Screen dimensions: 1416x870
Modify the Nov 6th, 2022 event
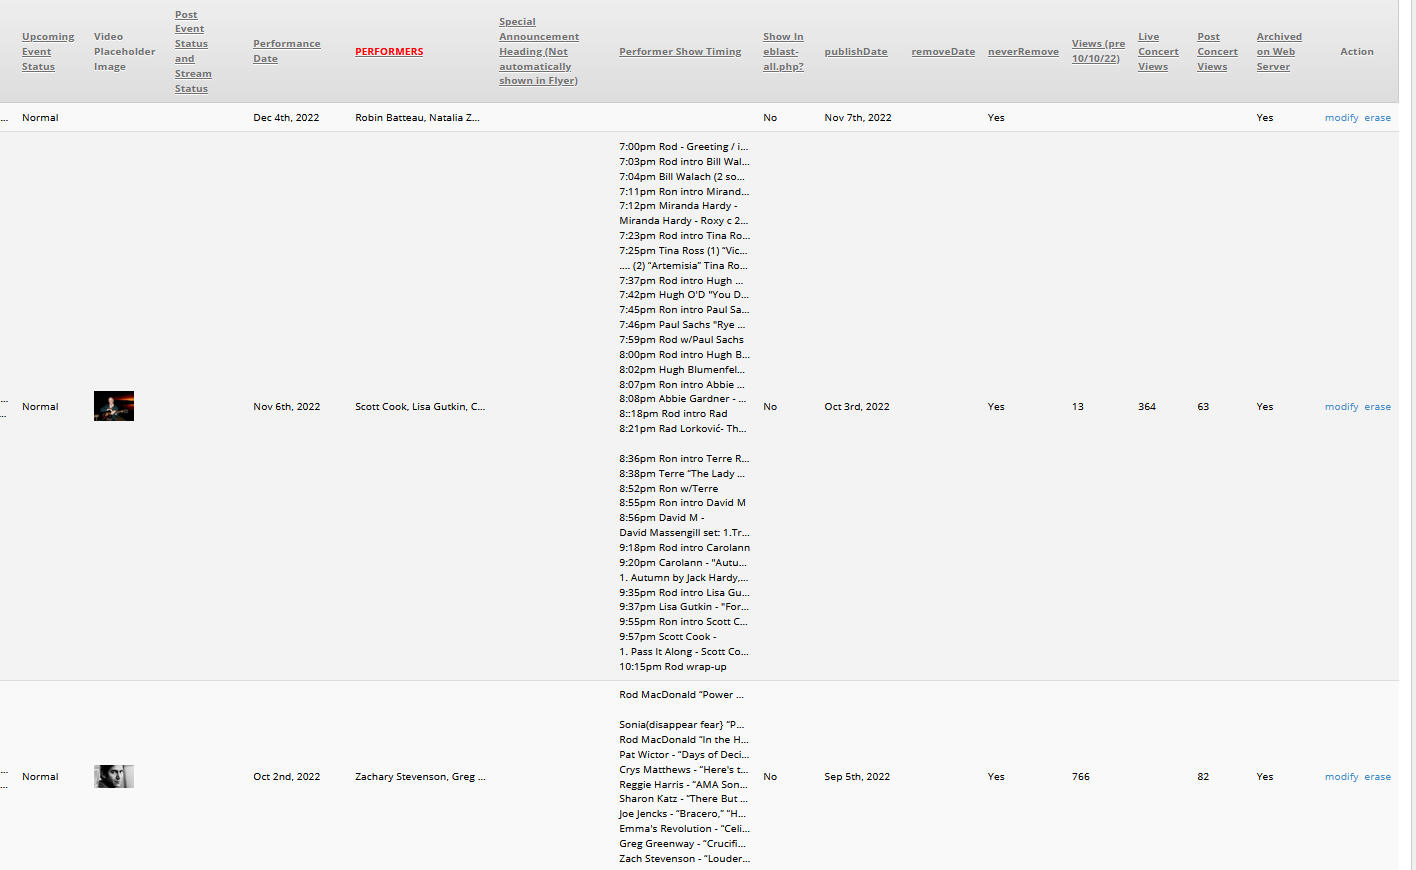[x=1341, y=407]
